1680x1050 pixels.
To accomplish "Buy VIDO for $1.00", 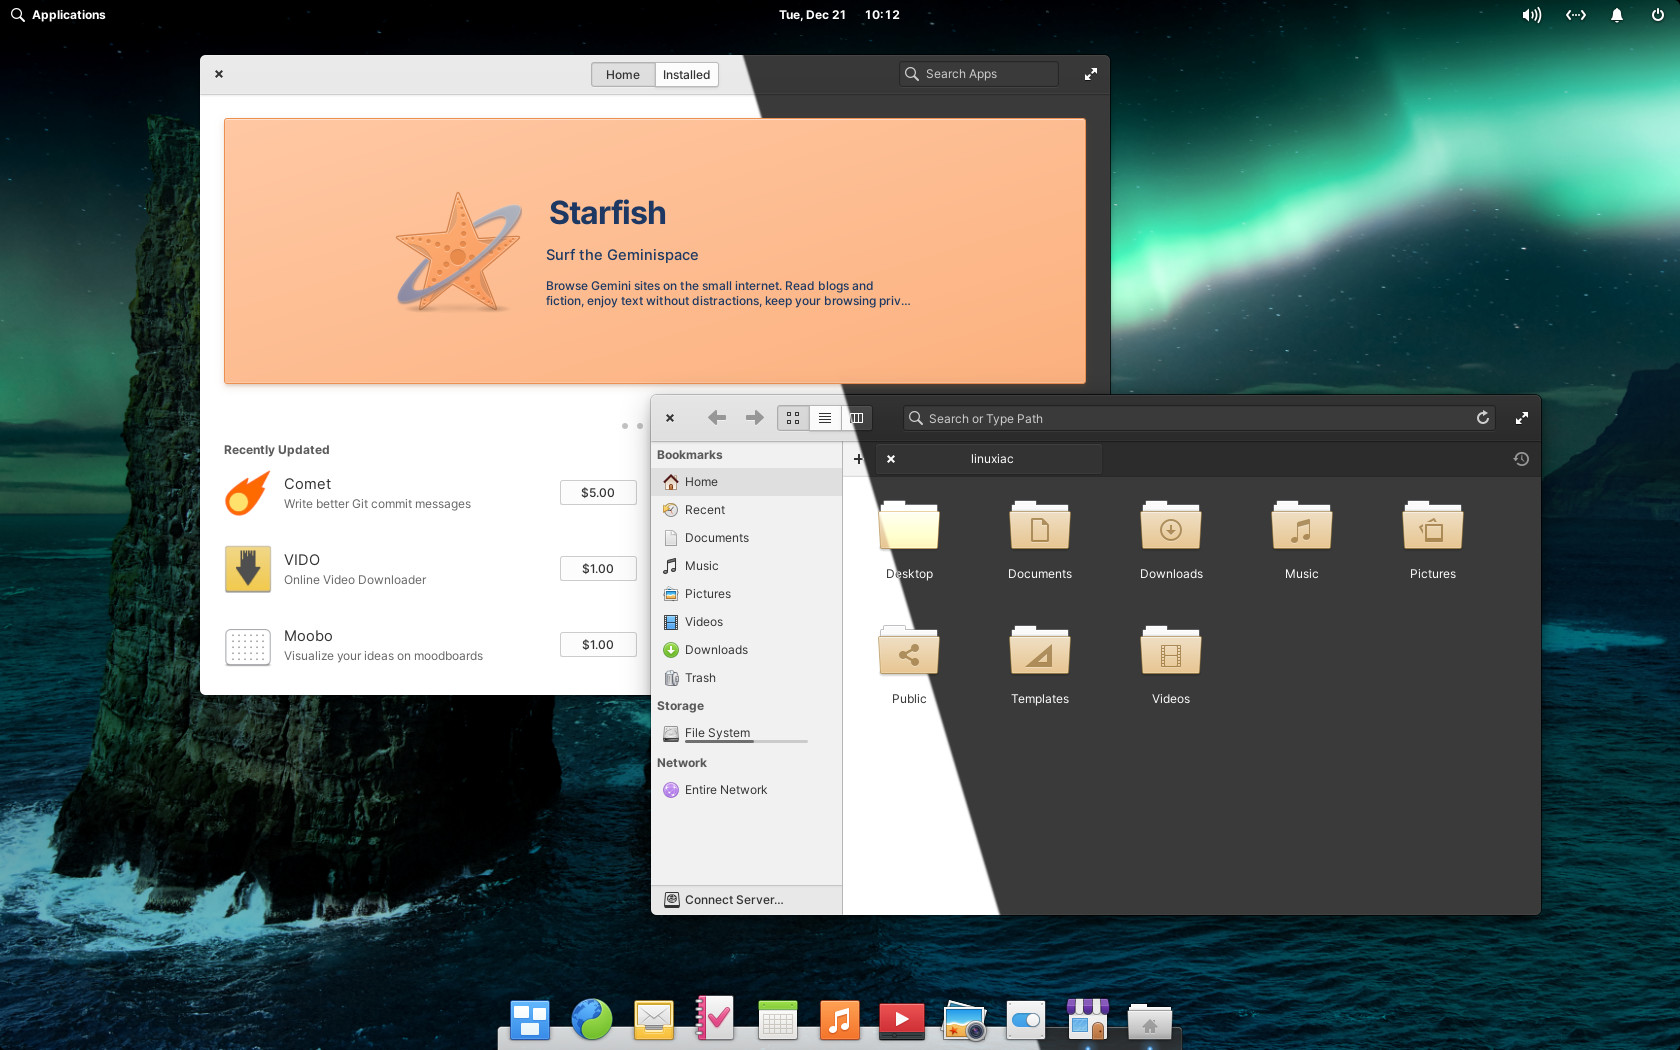I will [598, 569].
